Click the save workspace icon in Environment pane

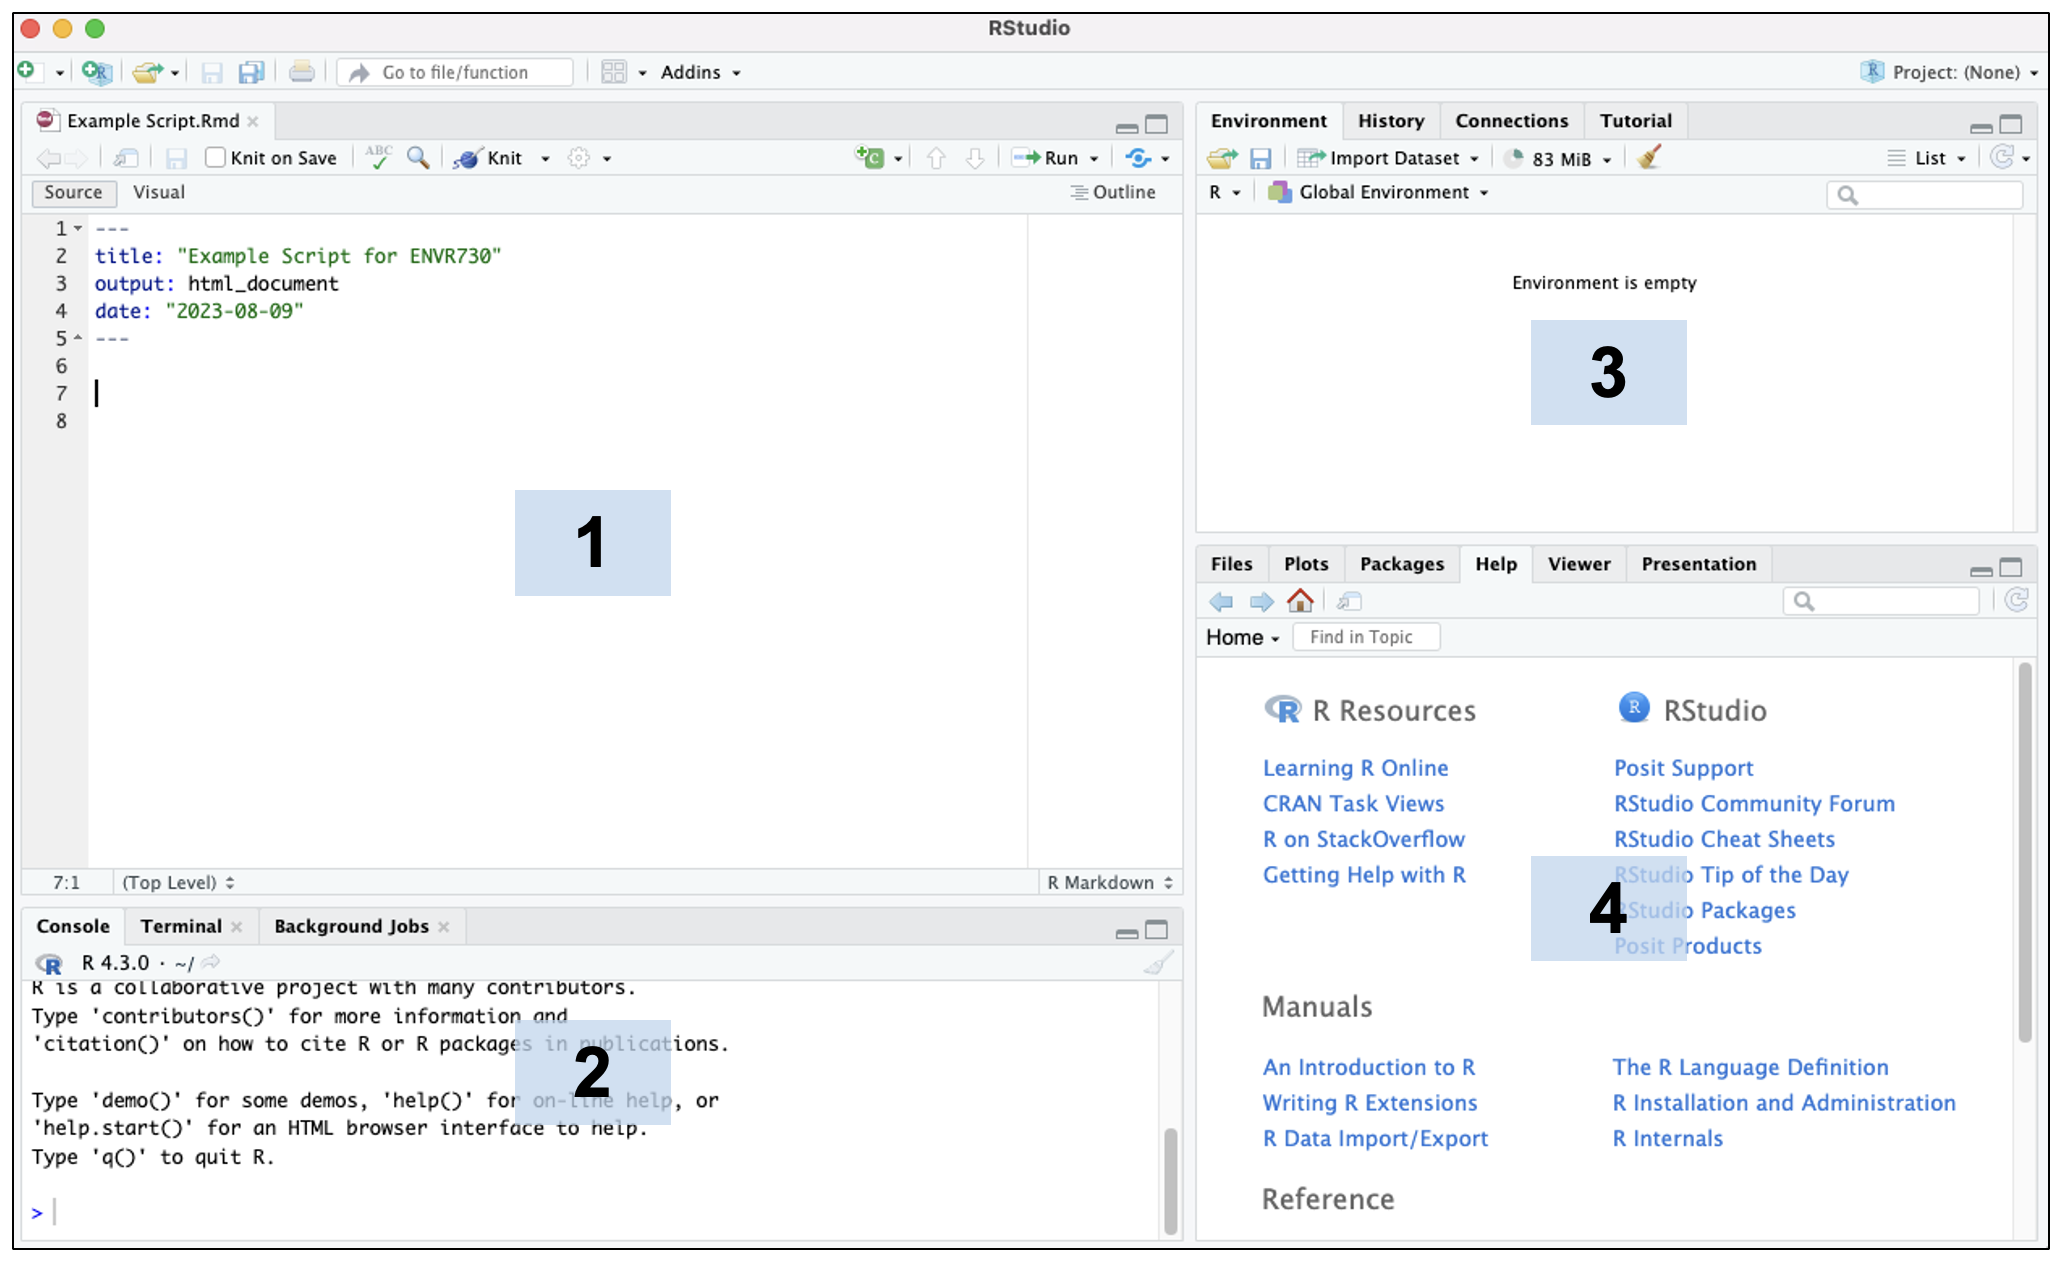coord(1260,158)
